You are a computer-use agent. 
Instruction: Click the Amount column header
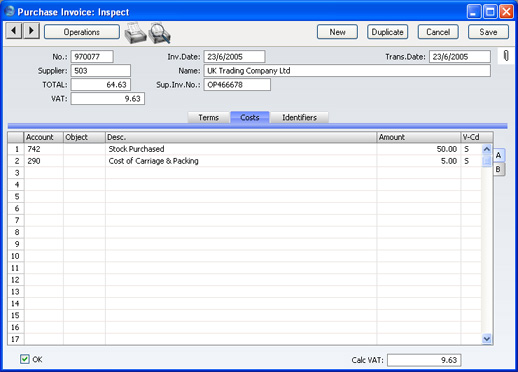[x=419, y=137]
